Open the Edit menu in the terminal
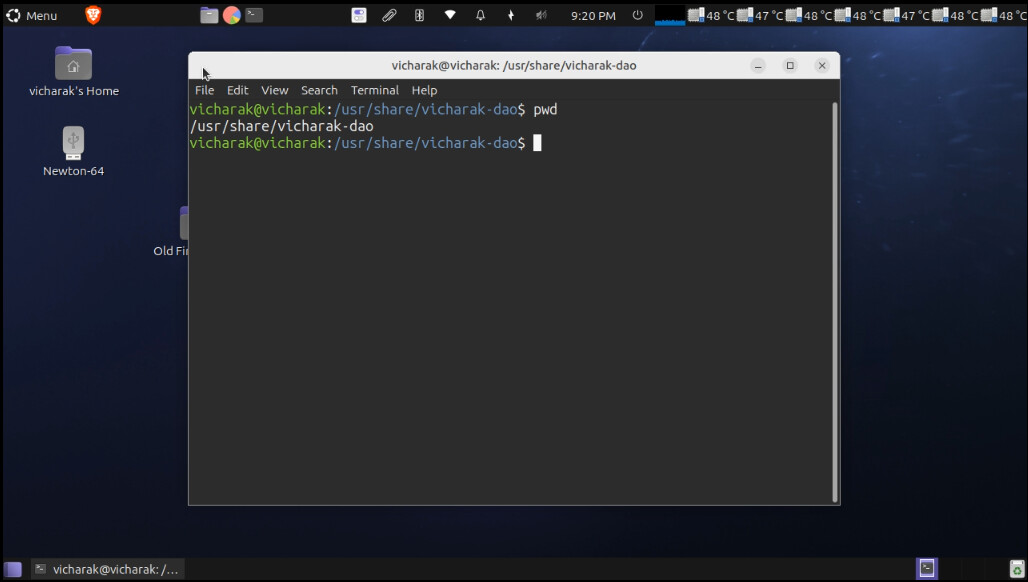 (237, 90)
